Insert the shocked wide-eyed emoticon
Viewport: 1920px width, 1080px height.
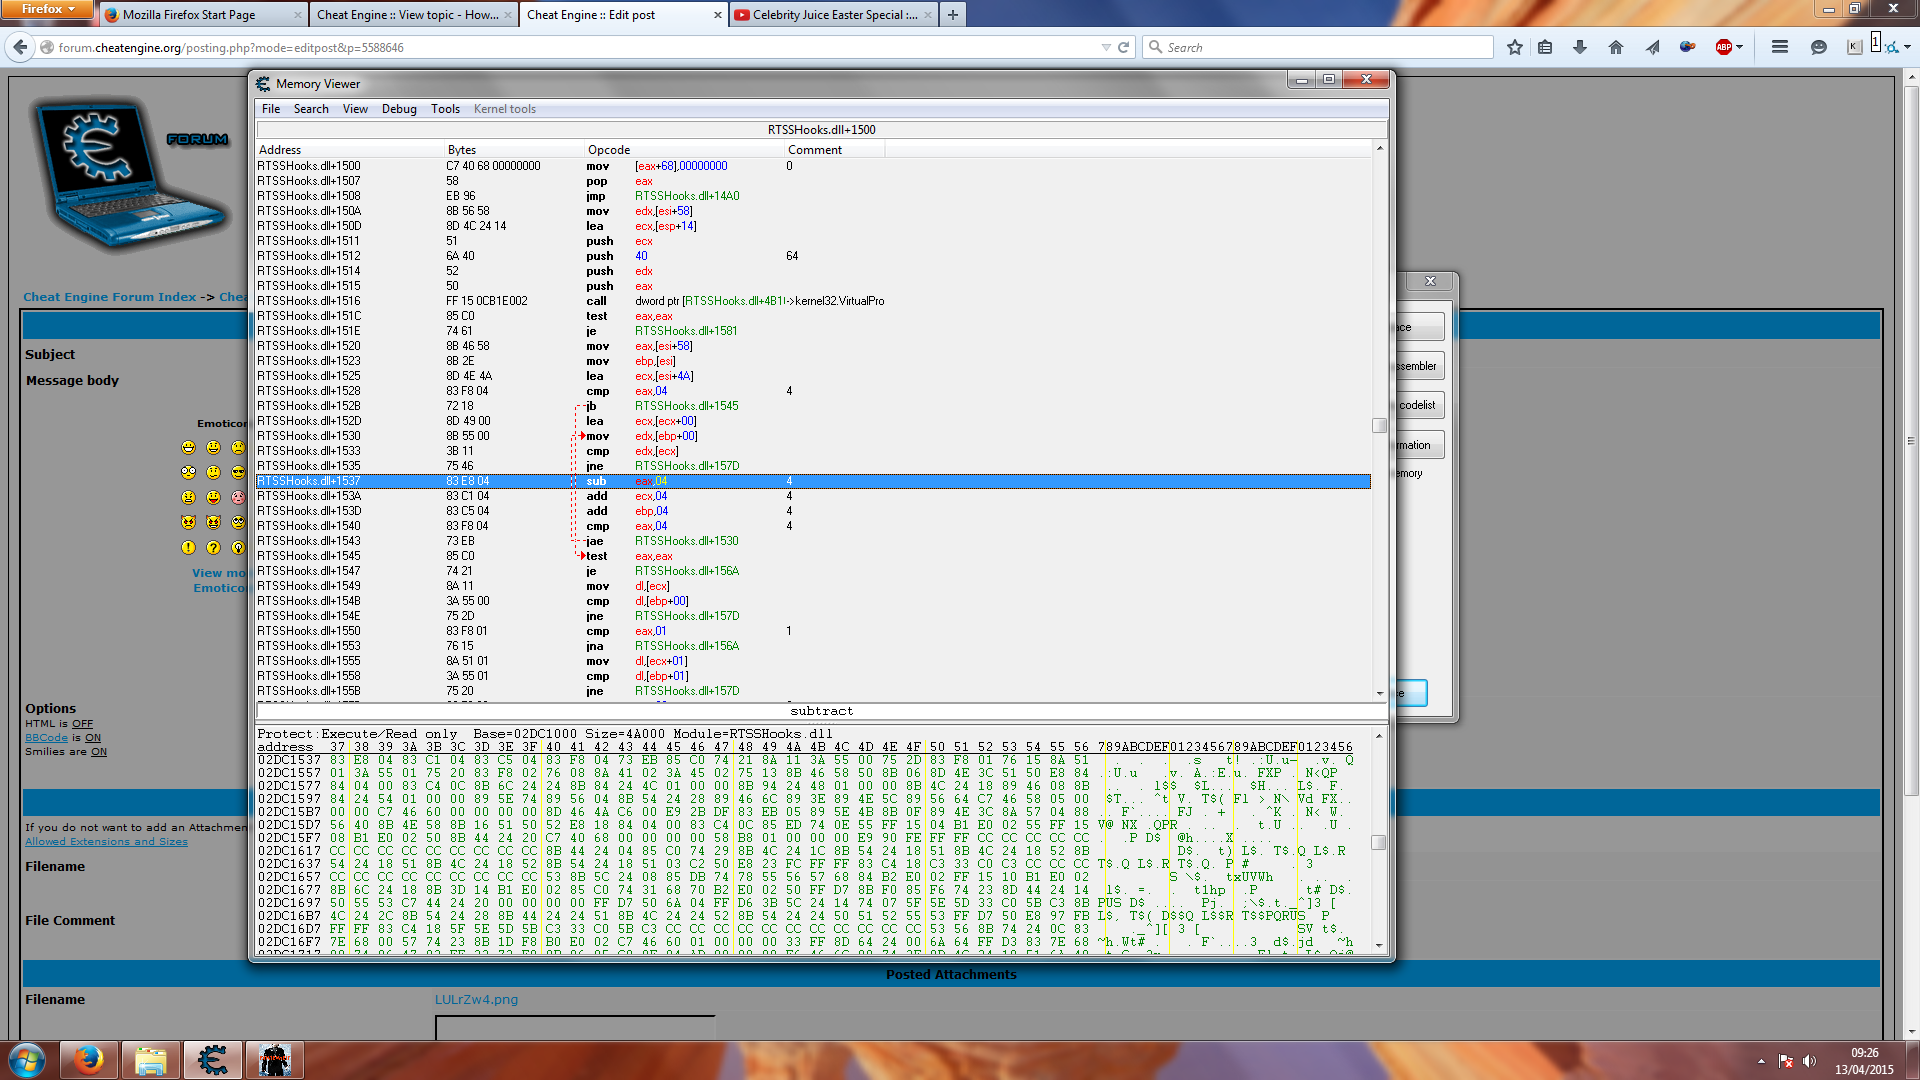coord(188,472)
